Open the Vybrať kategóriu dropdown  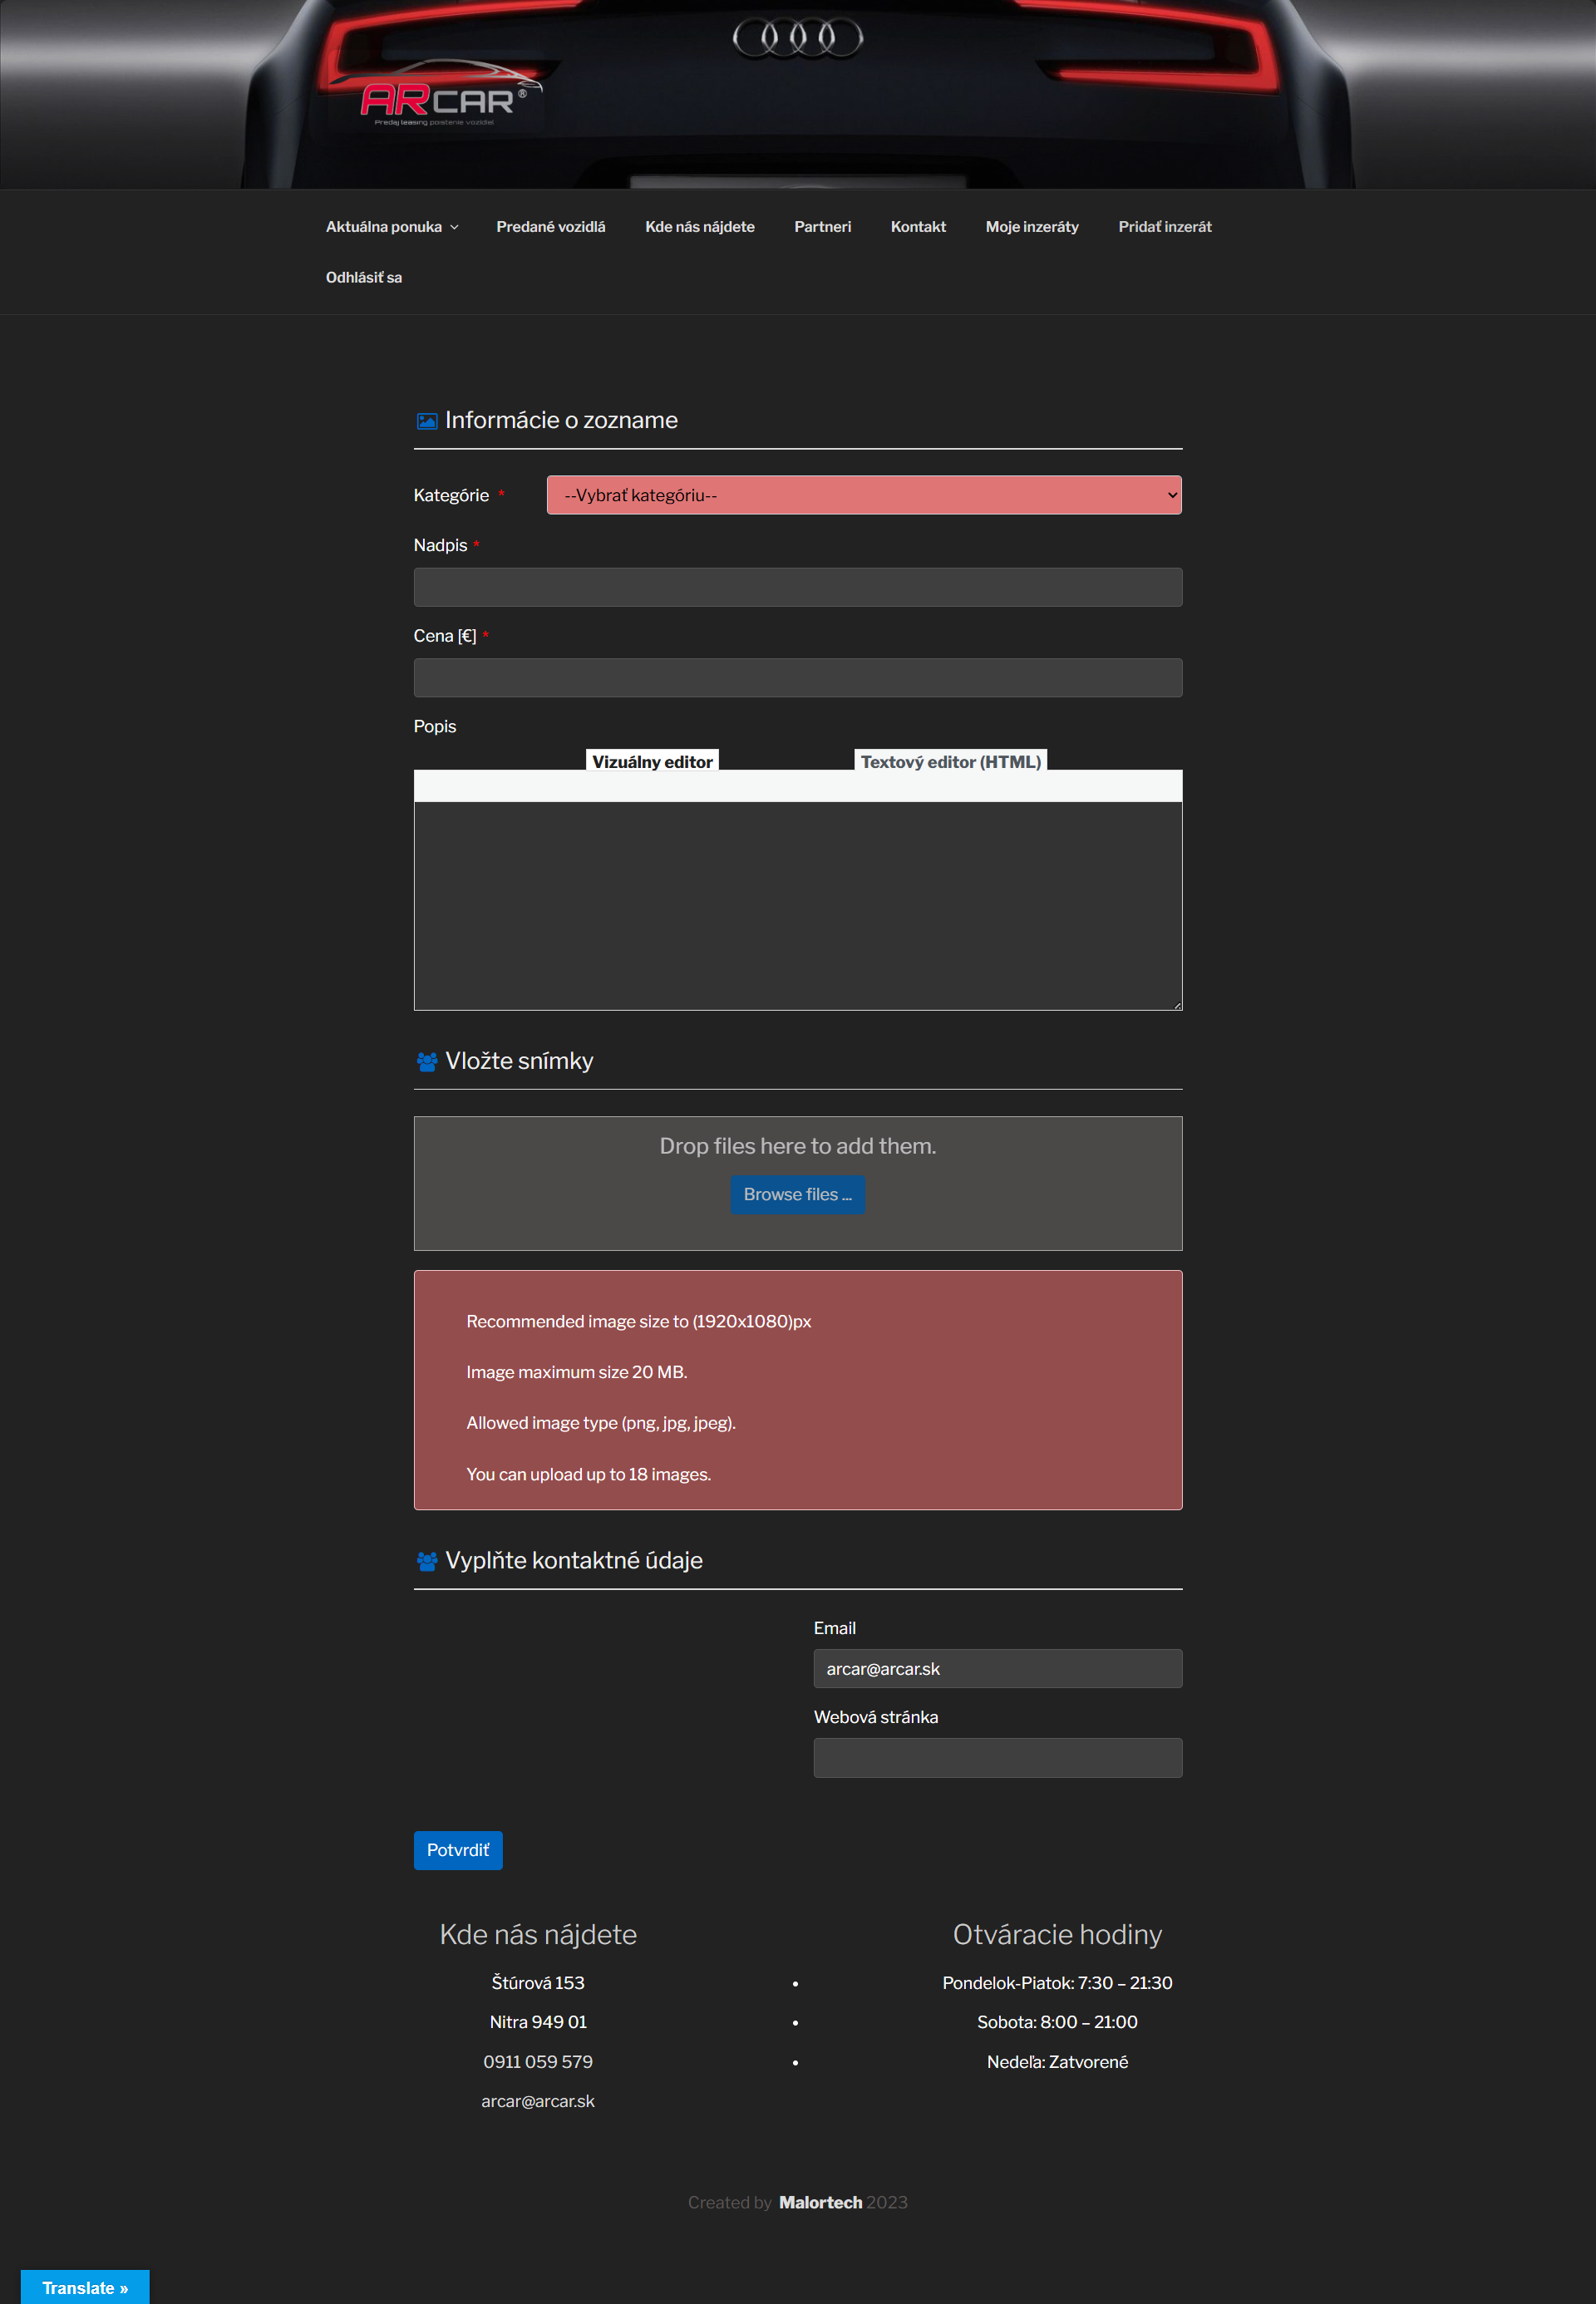(863, 495)
